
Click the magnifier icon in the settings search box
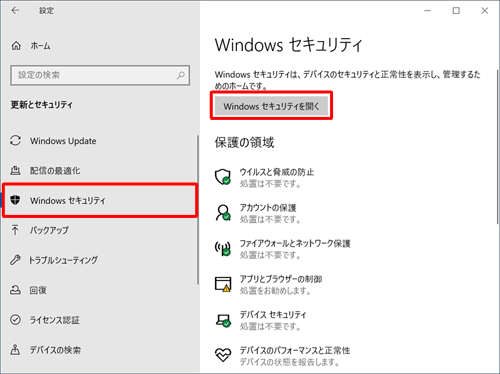(x=180, y=75)
